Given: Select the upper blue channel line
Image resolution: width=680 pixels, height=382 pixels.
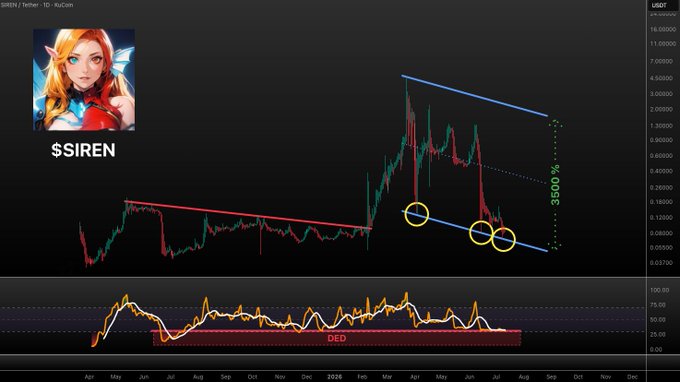Looking at the screenshot, I should [x=474, y=96].
